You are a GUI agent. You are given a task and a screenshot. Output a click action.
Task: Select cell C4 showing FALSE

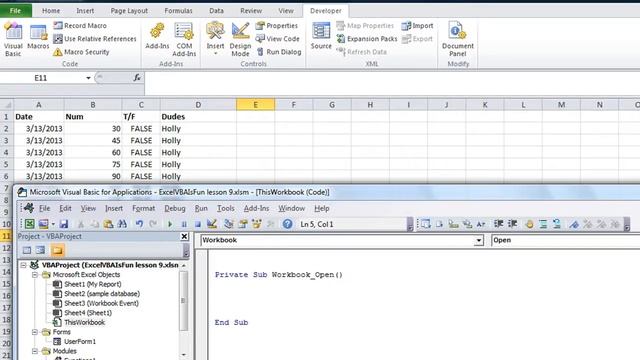pos(141,152)
